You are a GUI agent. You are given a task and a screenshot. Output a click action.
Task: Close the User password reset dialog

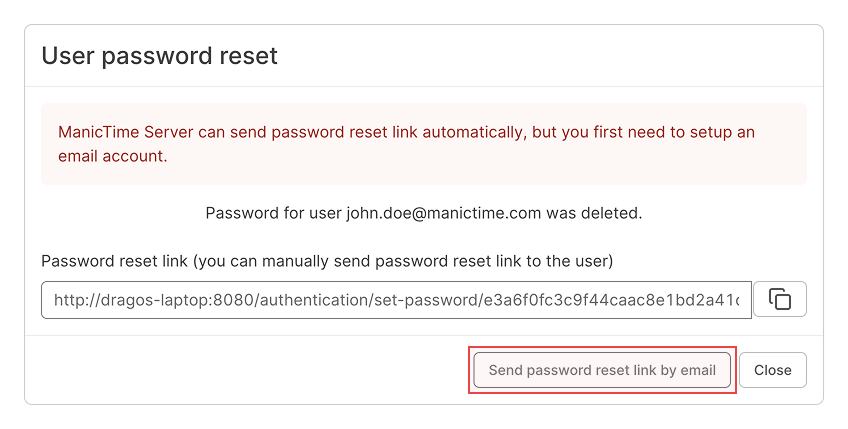[x=772, y=370]
